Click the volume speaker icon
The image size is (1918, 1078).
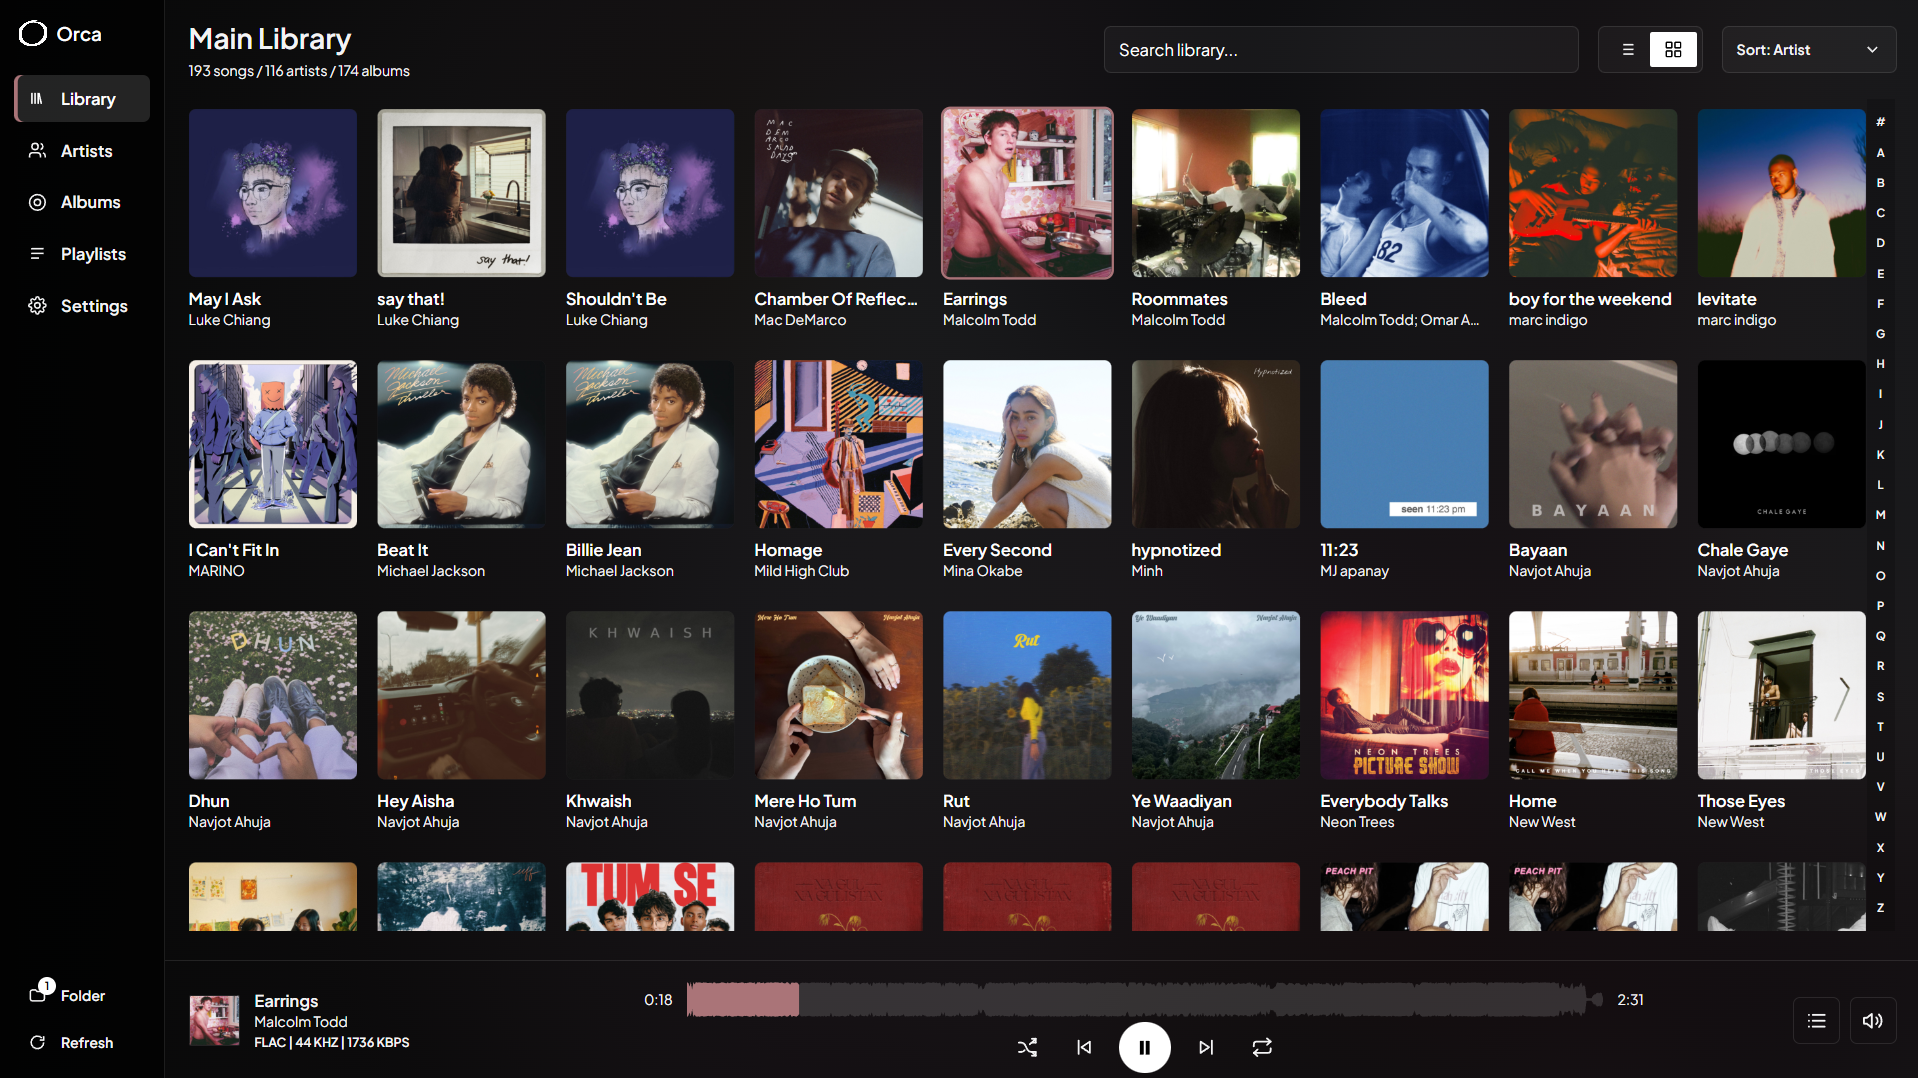point(1872,1021)
